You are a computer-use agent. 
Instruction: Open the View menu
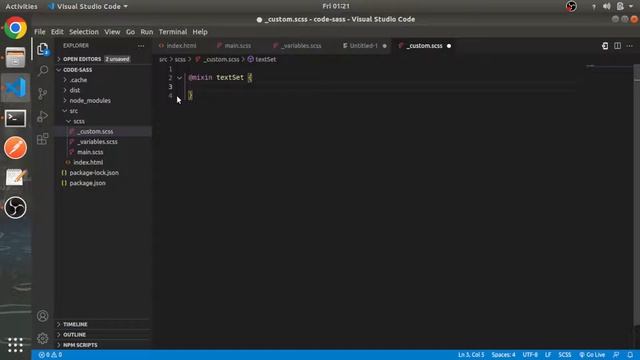point(112,32)
